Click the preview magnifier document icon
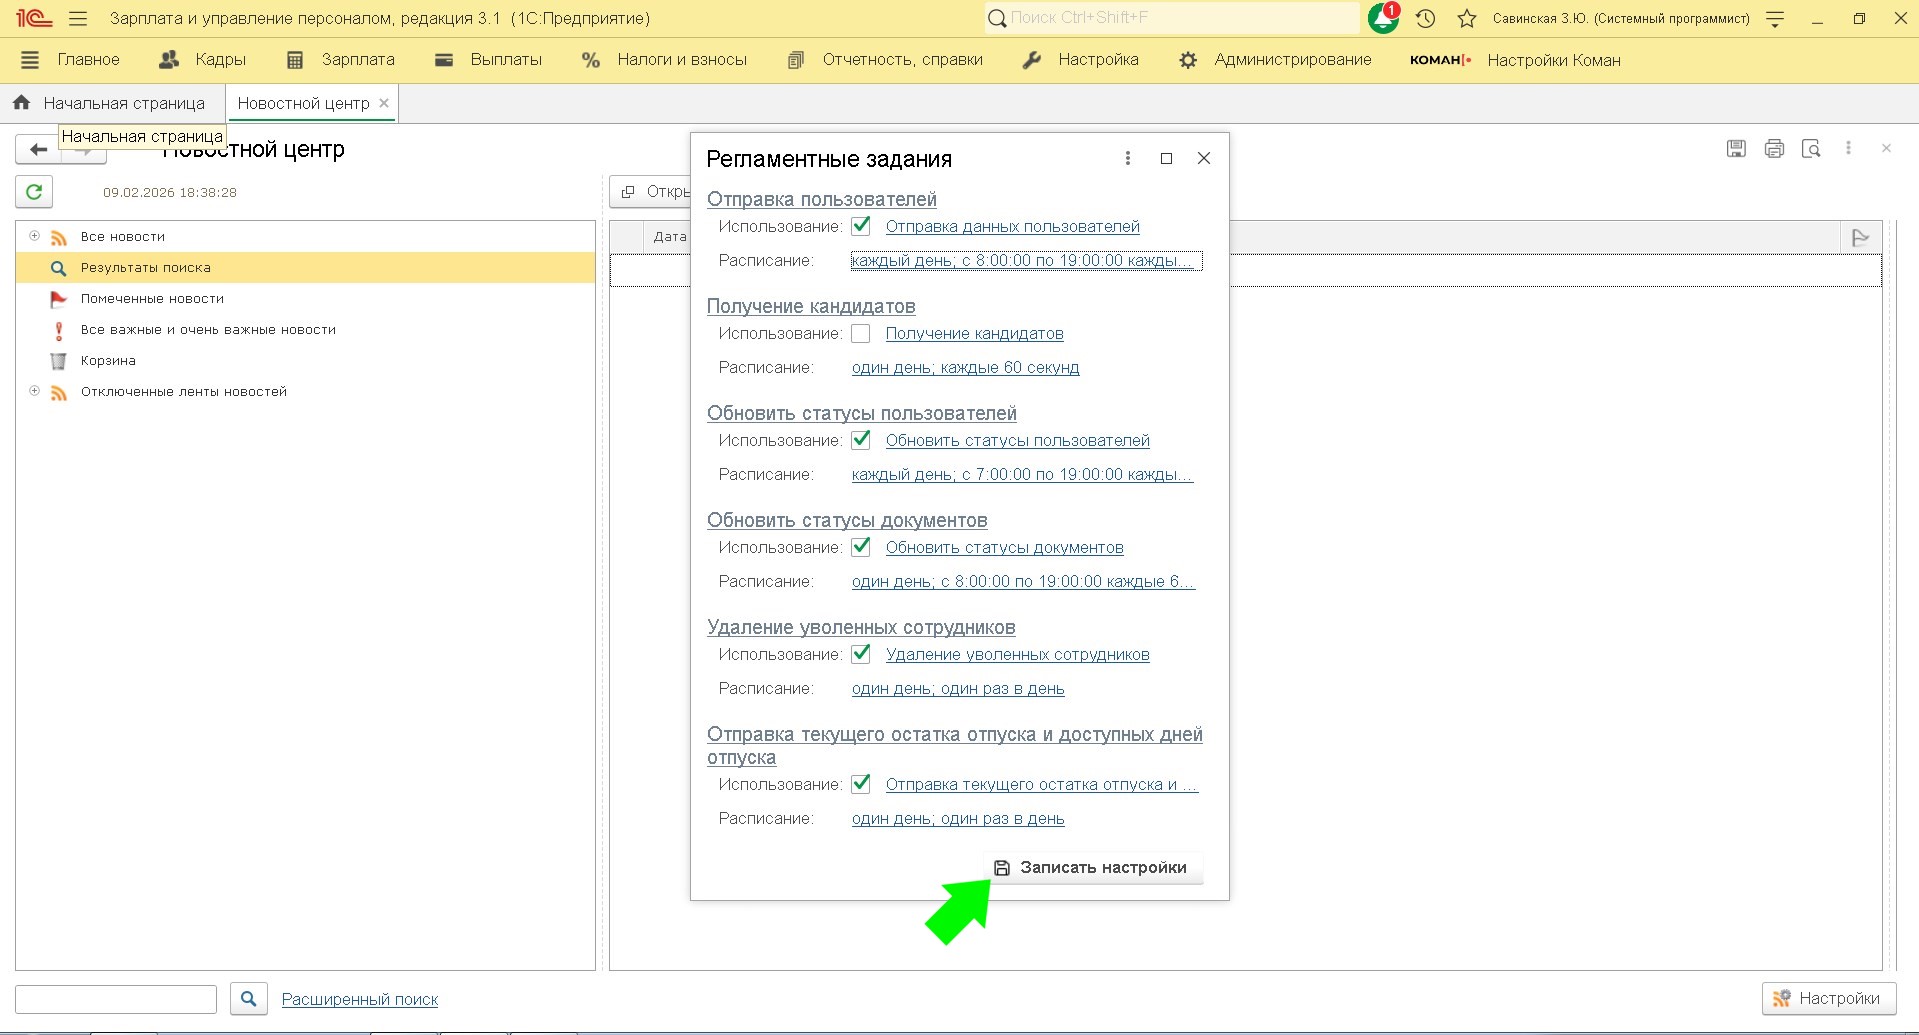This screenshot has width=1919, height=1035. (1811, 149)
